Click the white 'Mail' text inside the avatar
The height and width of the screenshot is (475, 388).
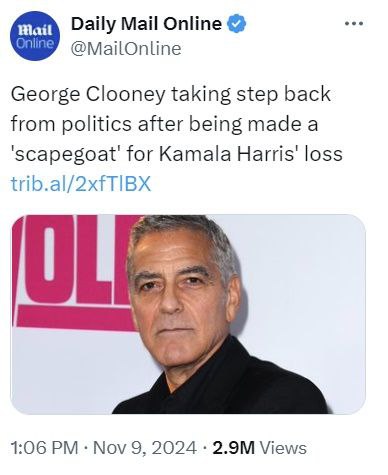coord(35,30)
